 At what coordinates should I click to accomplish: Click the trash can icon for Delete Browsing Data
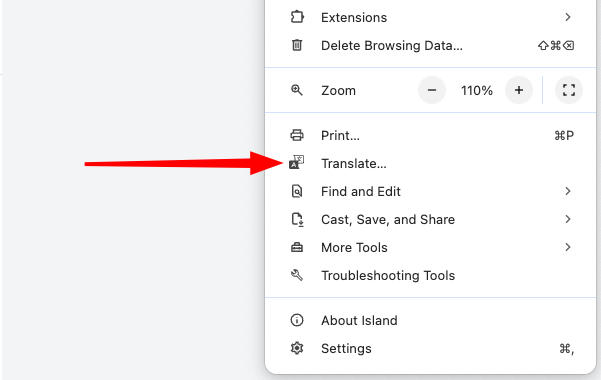coord(297,45)
